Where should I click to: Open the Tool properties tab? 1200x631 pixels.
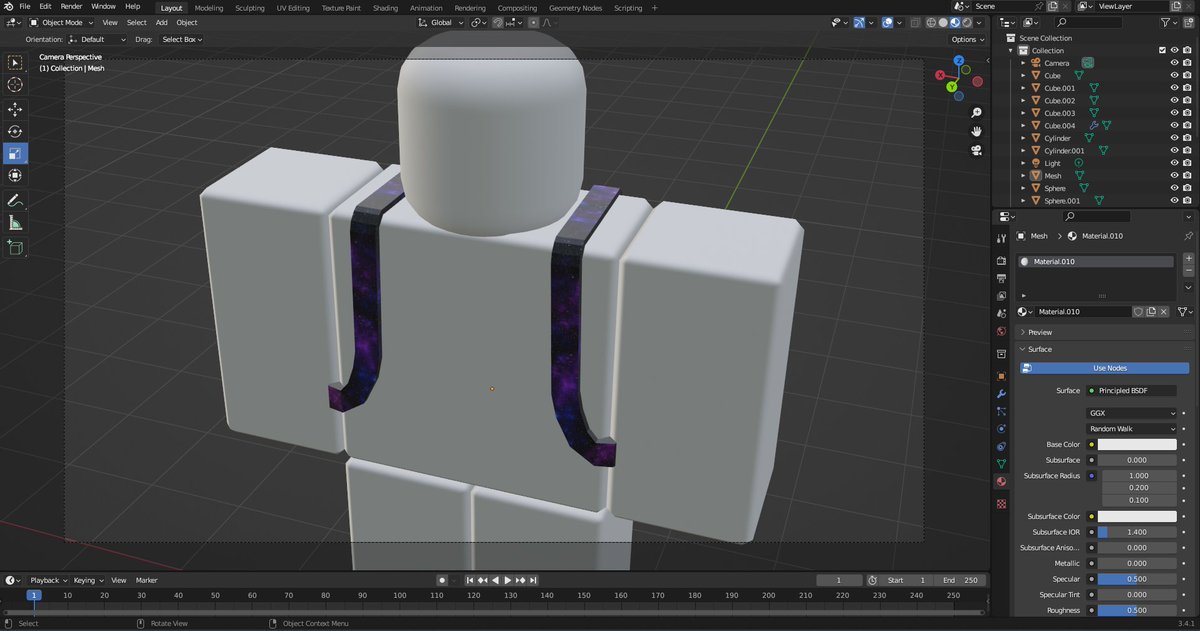click(x=1001, y=238)
